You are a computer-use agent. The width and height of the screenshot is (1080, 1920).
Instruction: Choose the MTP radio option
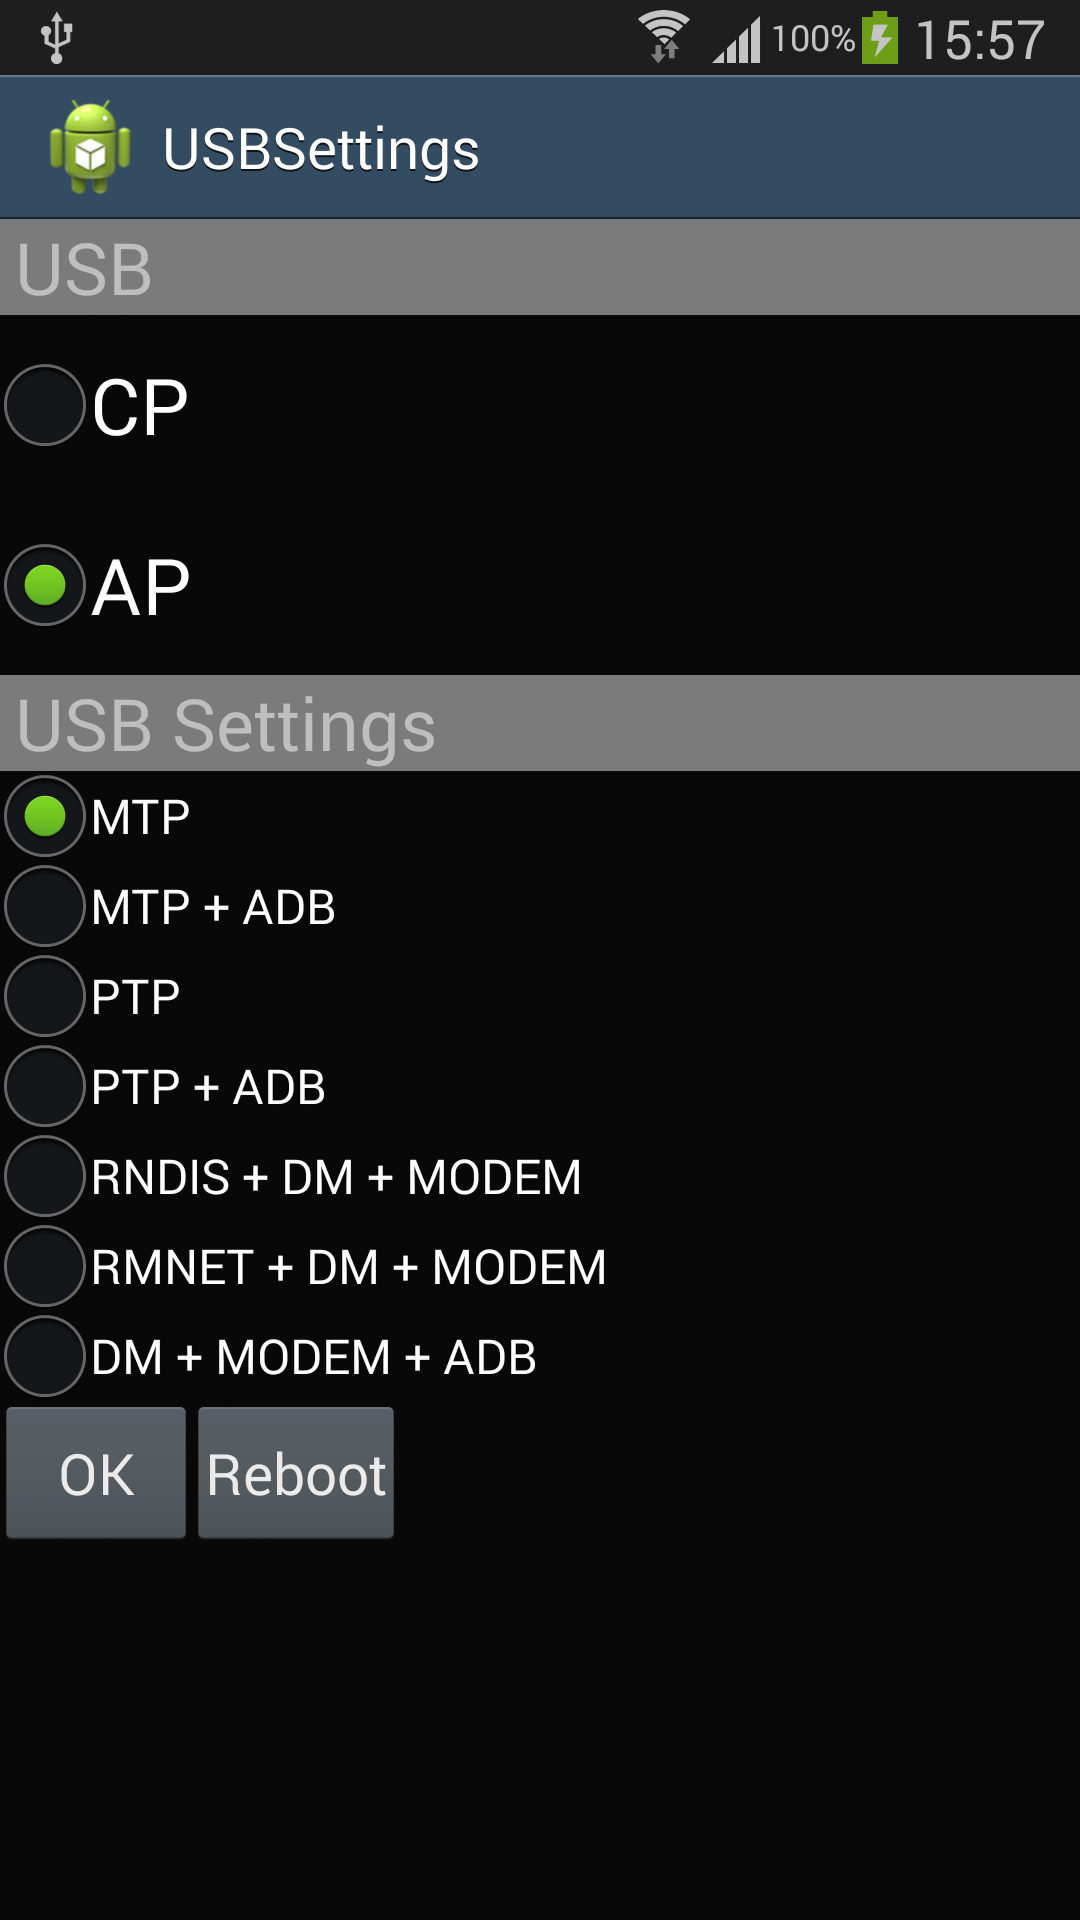(x=45, y=816)
